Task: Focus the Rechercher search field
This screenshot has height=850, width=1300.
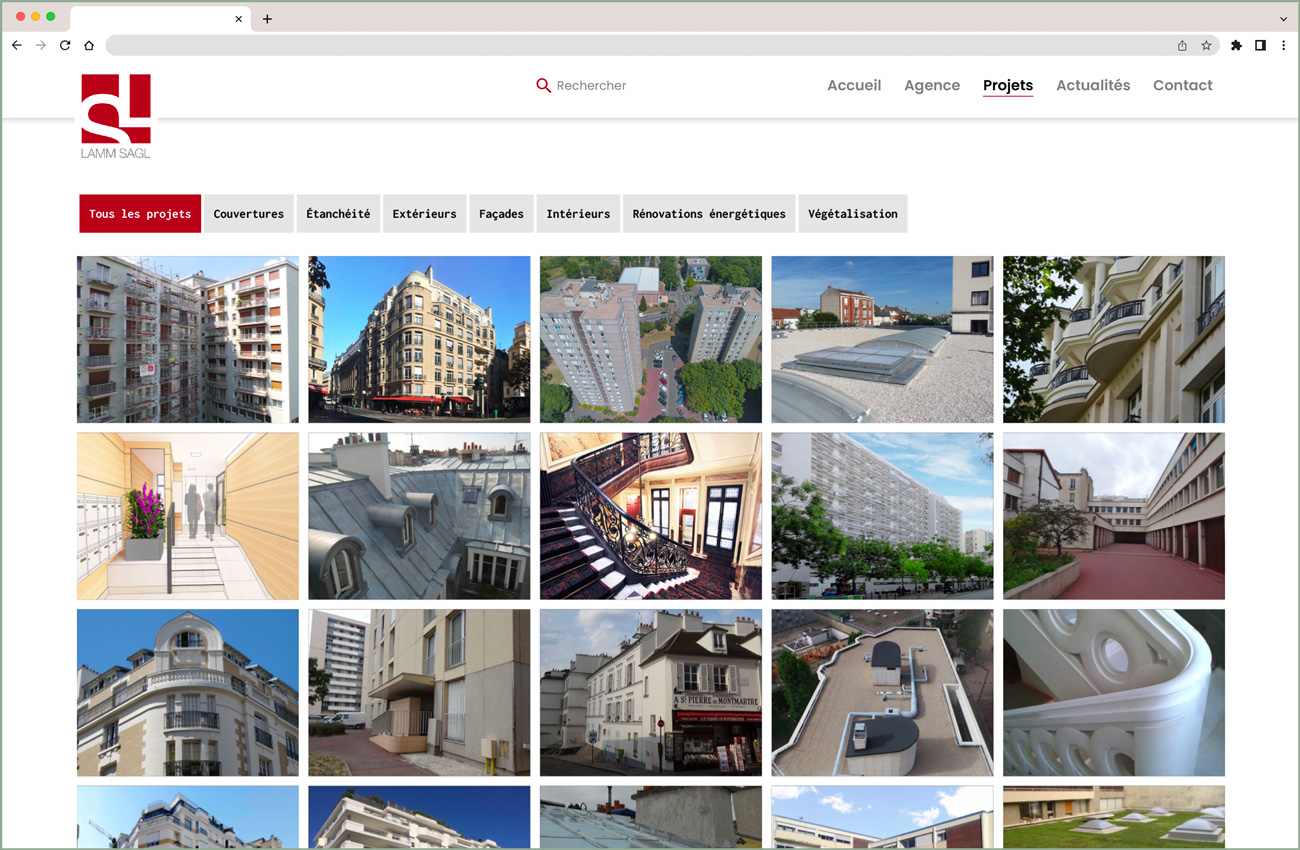Action: (x=591, y=86)
